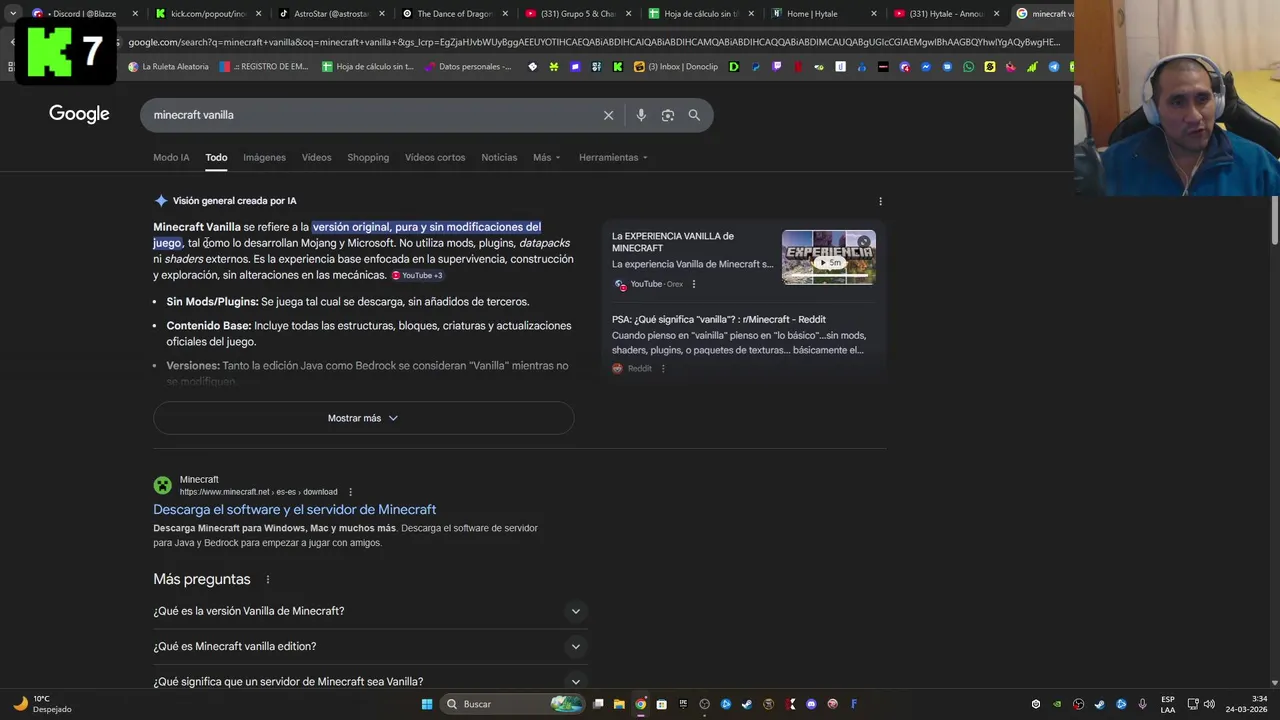
Task: Open the WhatsApp bookmark icon
Action: click(x=968, y=67)
